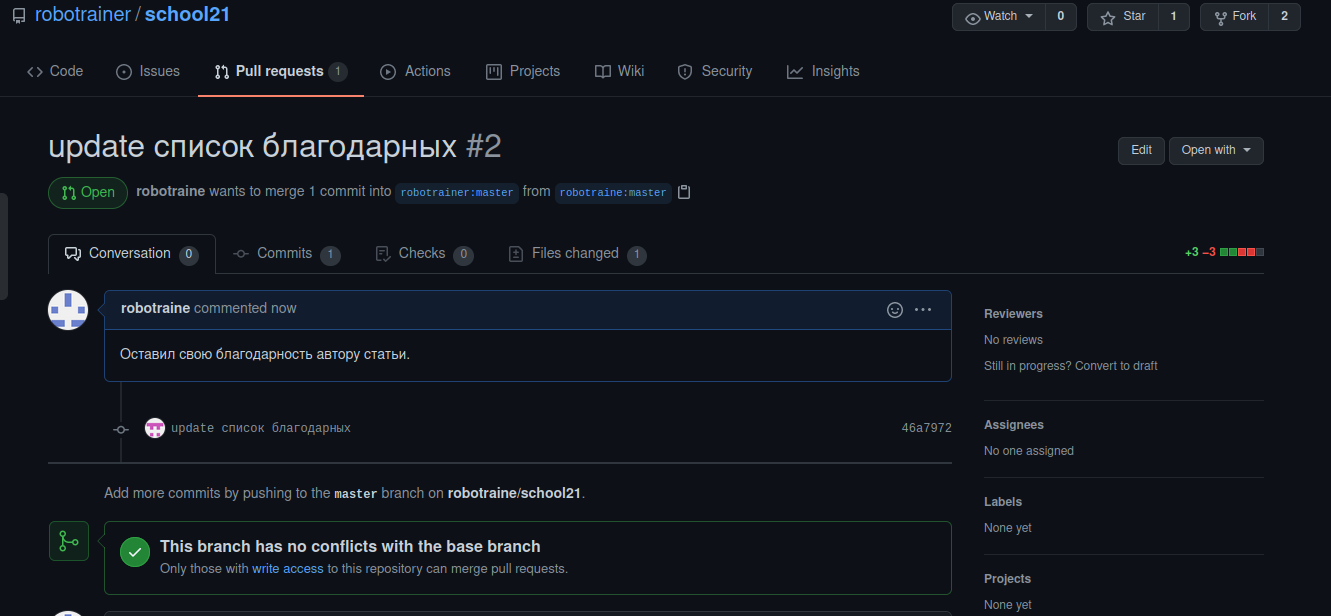Click robotraine author link in merge description
This screenshot has width=1331, height=616.
point(171,191)
